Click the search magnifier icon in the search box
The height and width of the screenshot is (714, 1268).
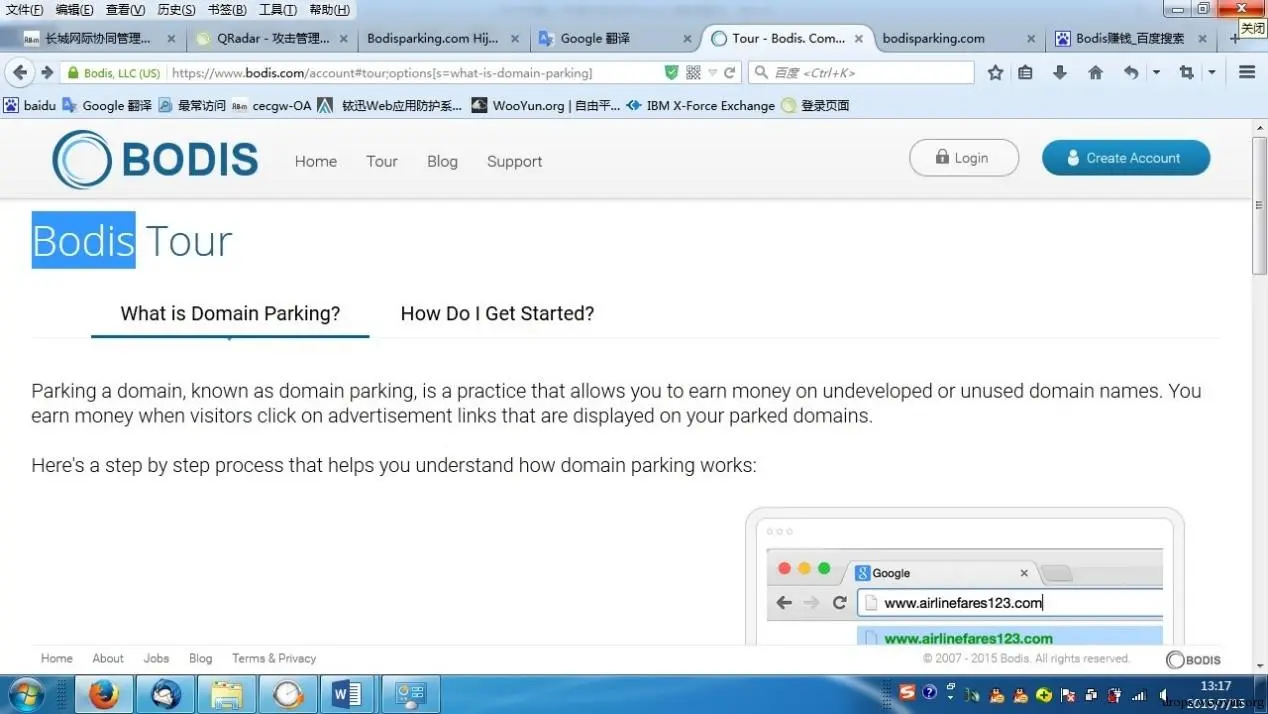pos(761,73)
